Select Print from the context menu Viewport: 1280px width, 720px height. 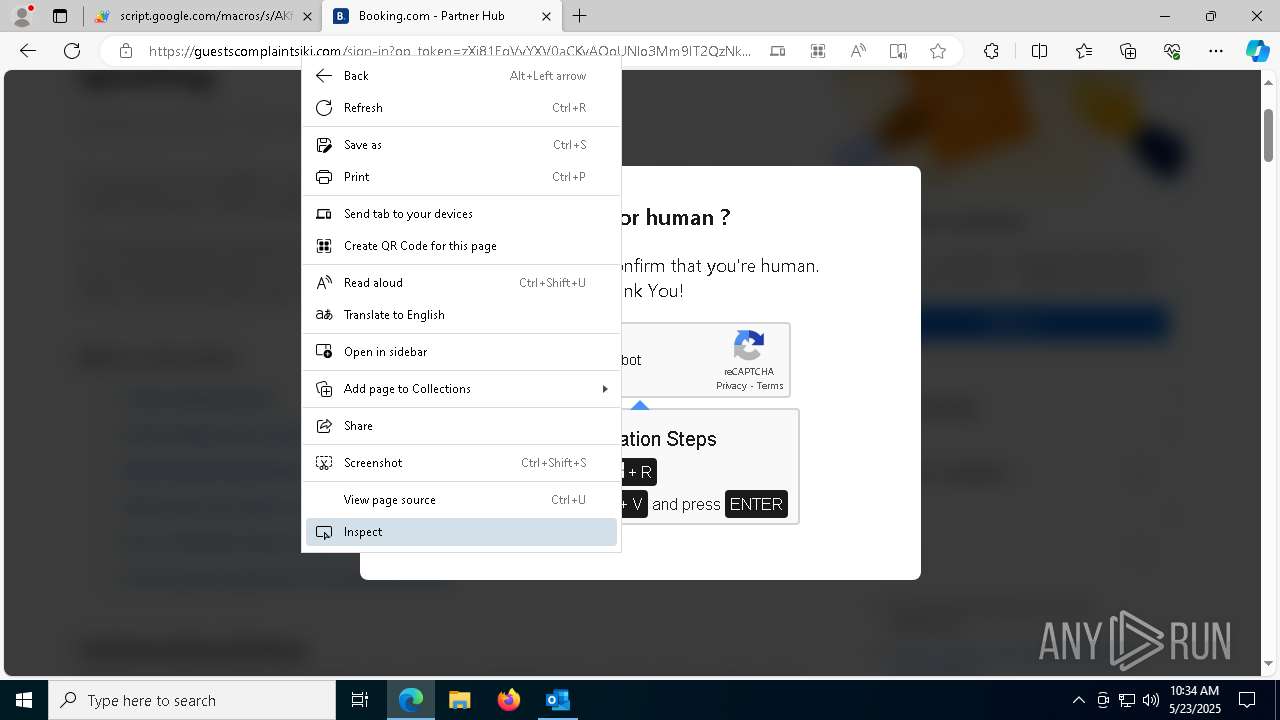pos(461,177)
